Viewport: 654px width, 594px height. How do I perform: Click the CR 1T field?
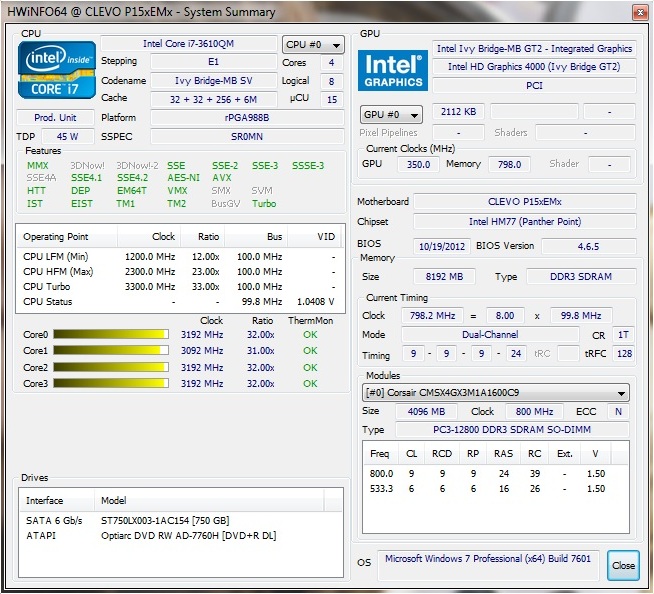pyautogui.click(x=623, y=335)
